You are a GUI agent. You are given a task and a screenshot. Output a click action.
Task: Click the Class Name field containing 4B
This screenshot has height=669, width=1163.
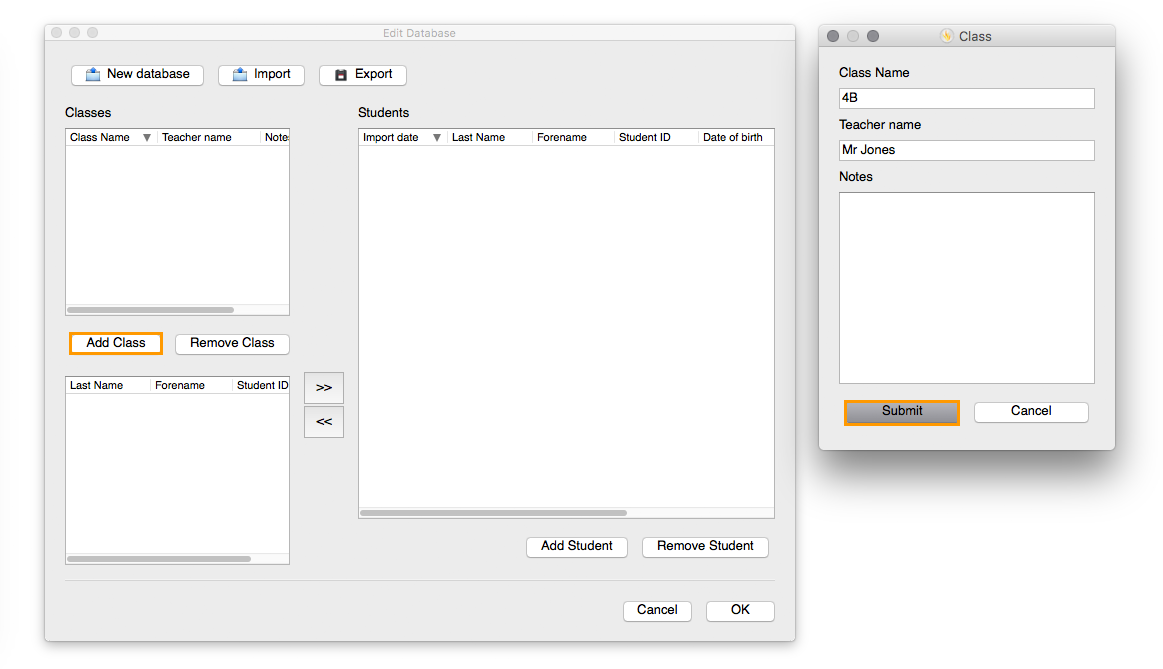(966, 98)
